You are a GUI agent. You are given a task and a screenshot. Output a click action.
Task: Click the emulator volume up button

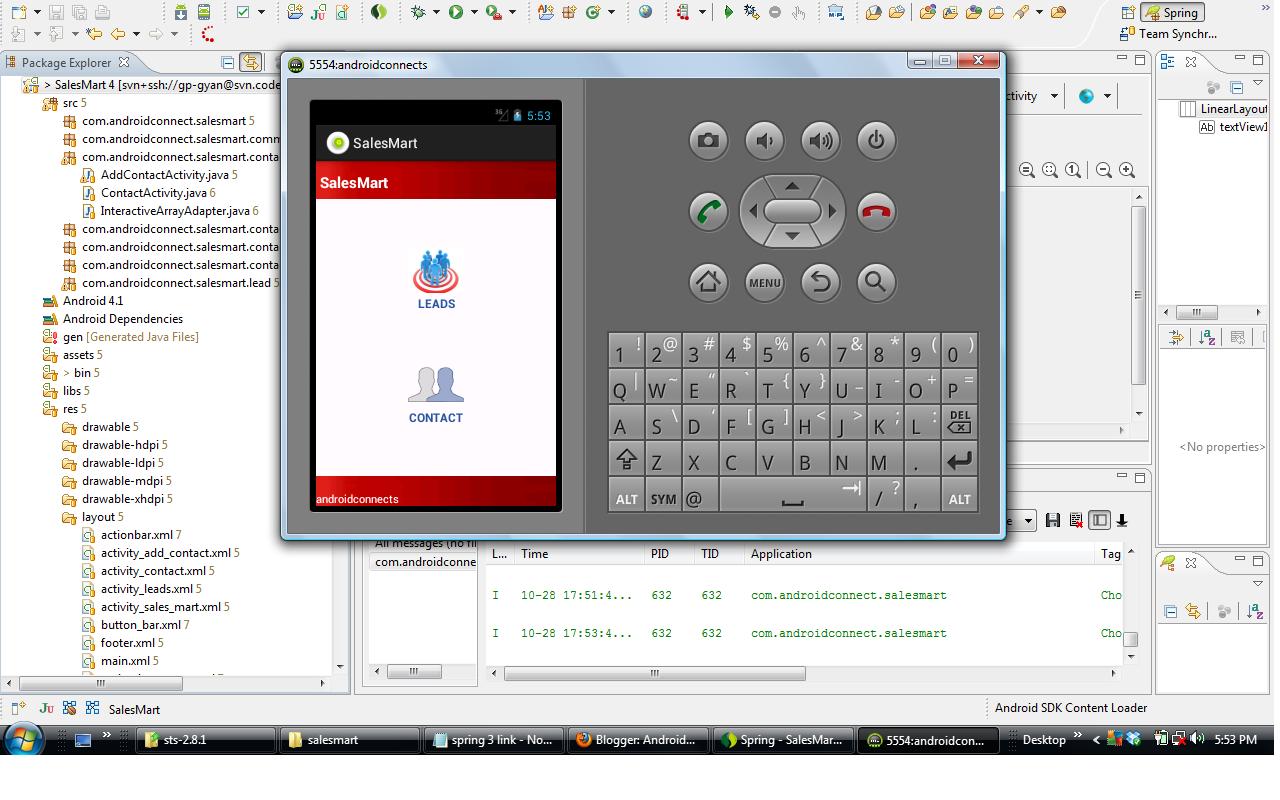tap(820, 141)
